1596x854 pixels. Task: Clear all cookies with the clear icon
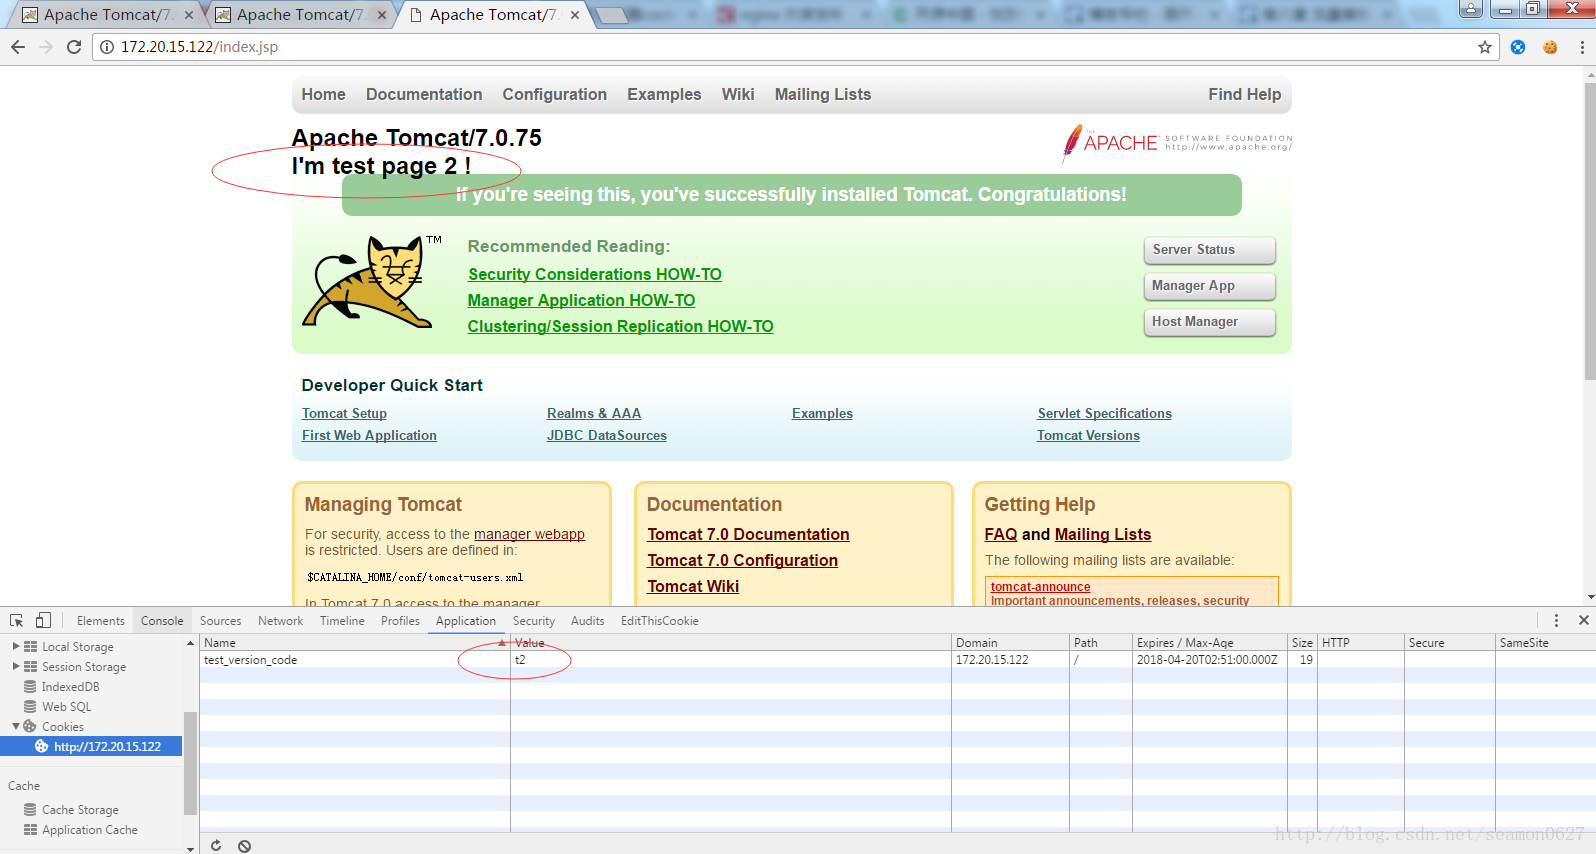pos(244,846)
